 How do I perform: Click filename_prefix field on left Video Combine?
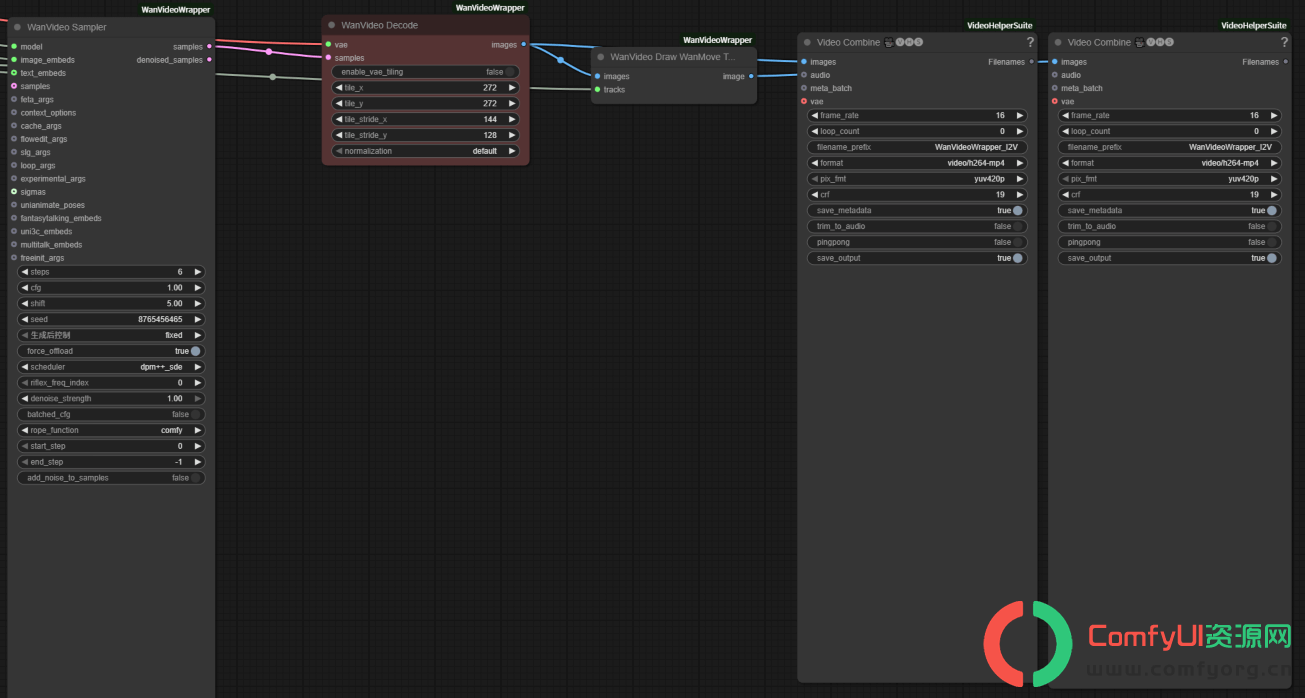[917, 147]
